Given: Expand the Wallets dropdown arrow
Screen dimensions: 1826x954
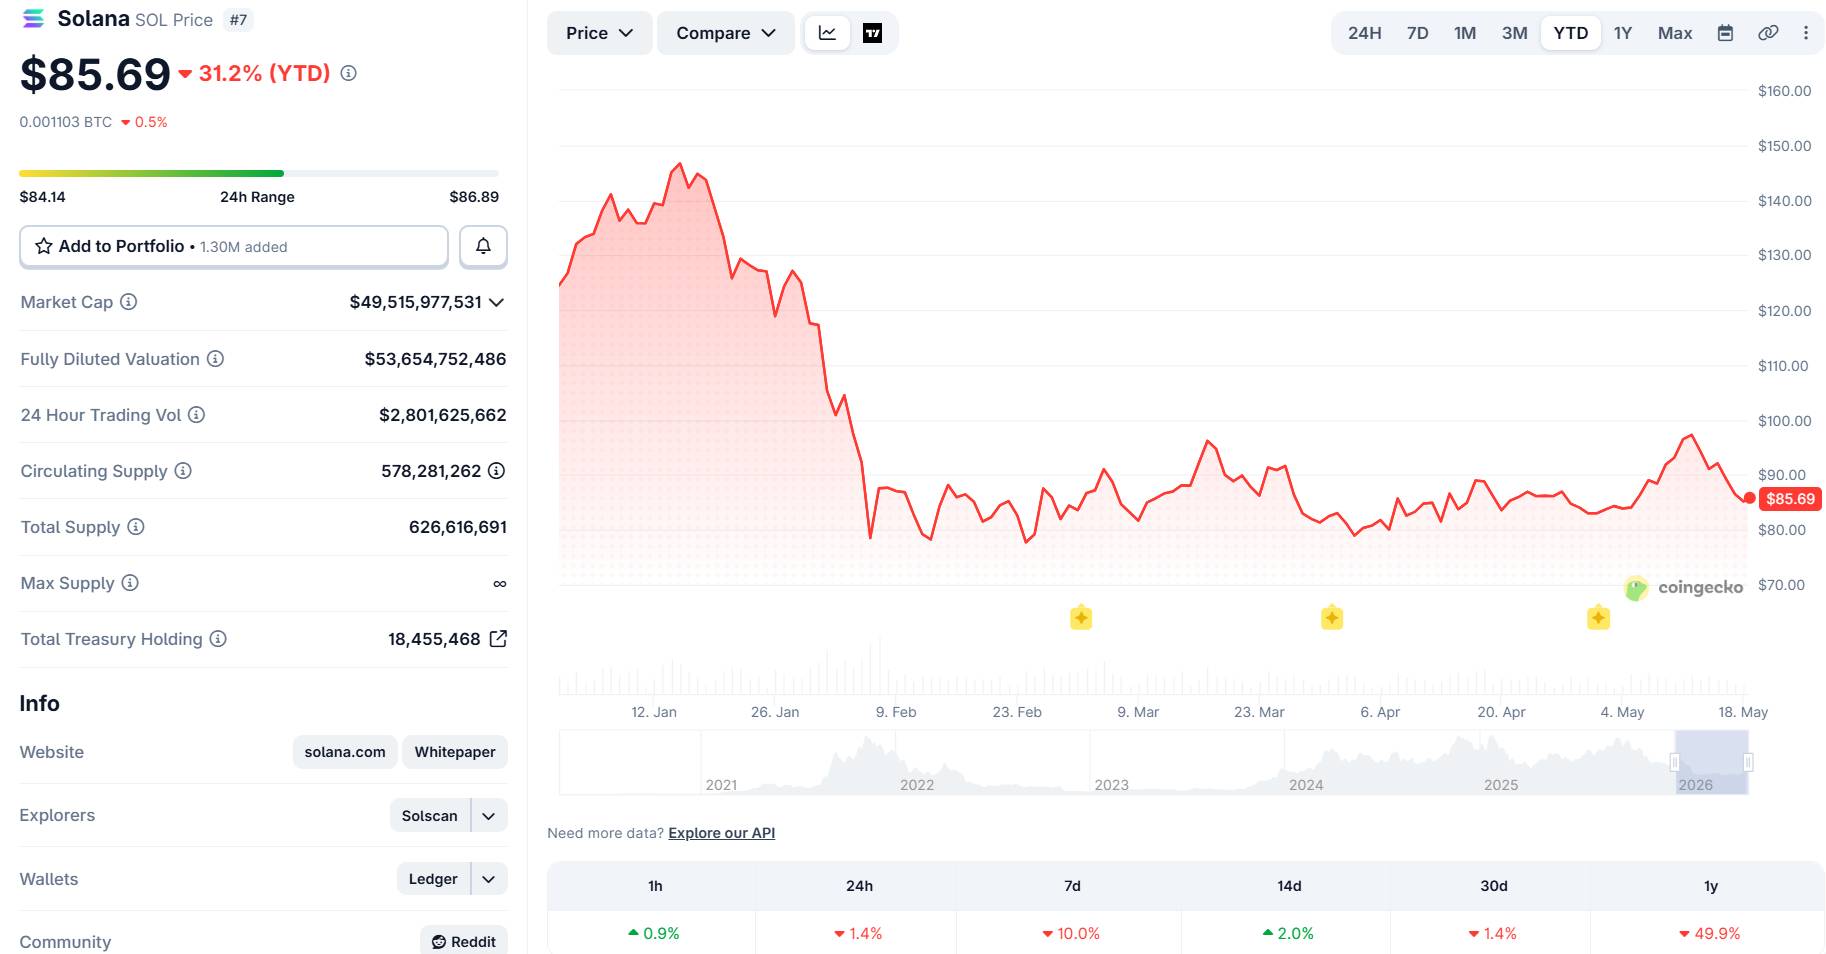Looking at the screenshot, I should pos(489,879).
